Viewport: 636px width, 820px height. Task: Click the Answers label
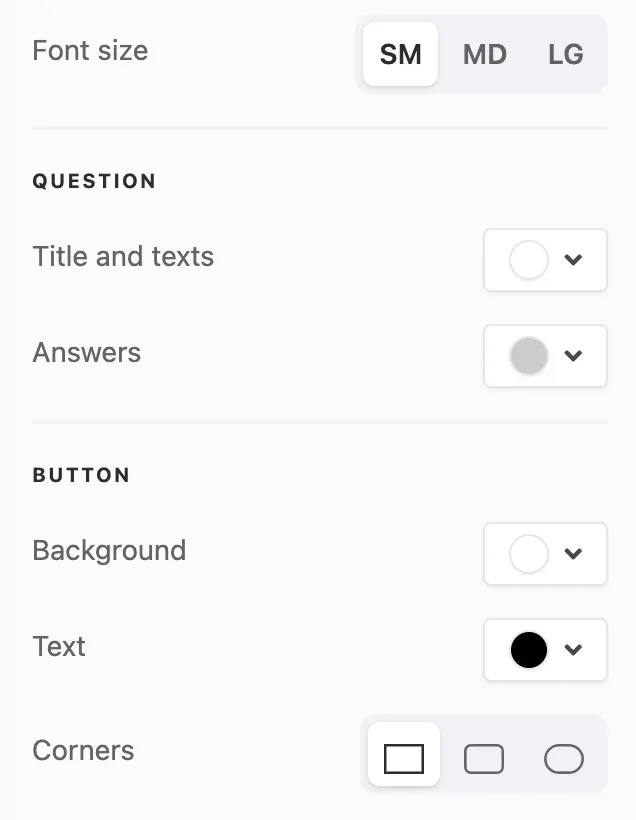[87, 353]
